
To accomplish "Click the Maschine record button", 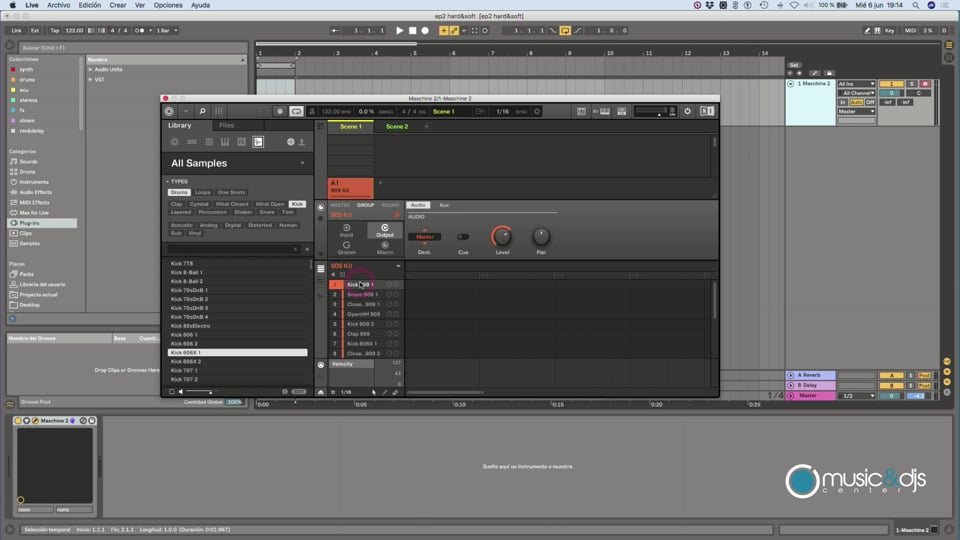I will (280, 111).
